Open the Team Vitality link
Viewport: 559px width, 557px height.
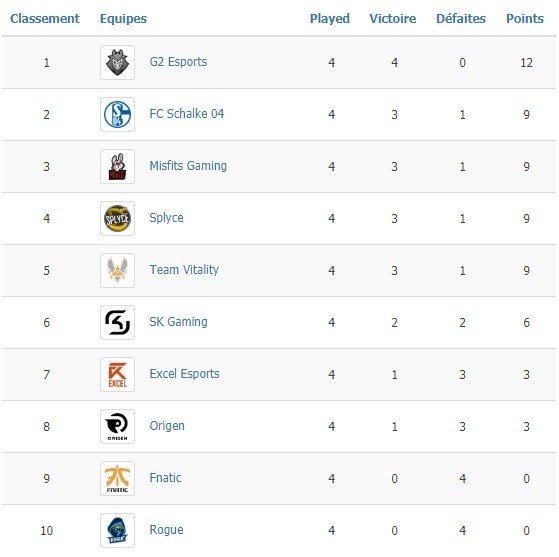click(184, 270)
